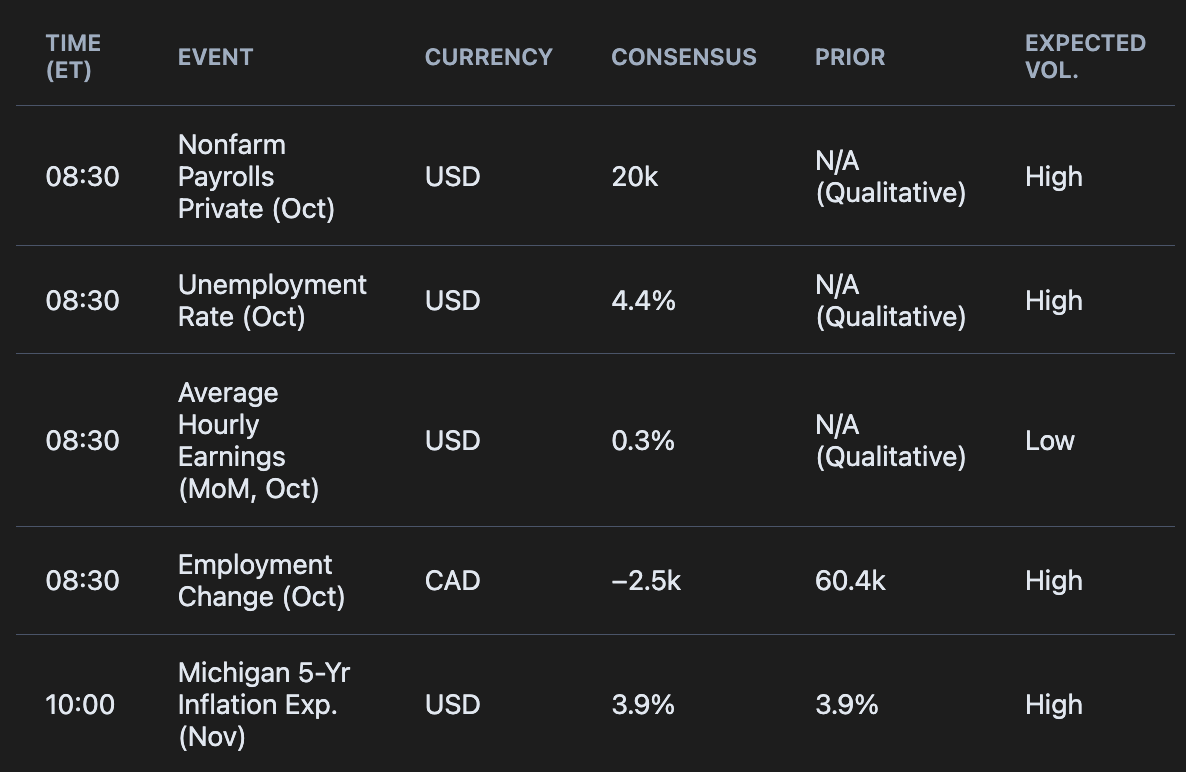Click the −2.5k consensus value
This screenshot has height=772, width=1186.
coord(646,581)
